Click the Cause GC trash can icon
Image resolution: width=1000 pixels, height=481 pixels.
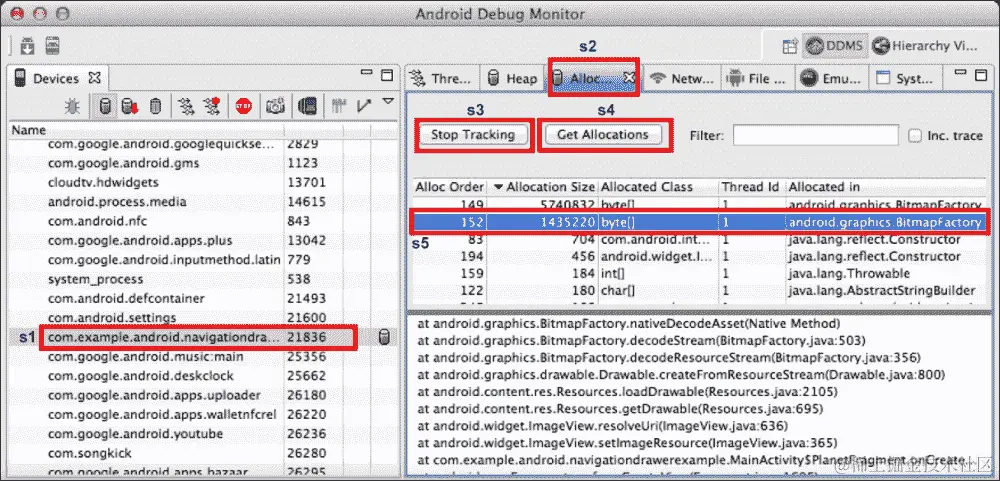tap(155, 106)
